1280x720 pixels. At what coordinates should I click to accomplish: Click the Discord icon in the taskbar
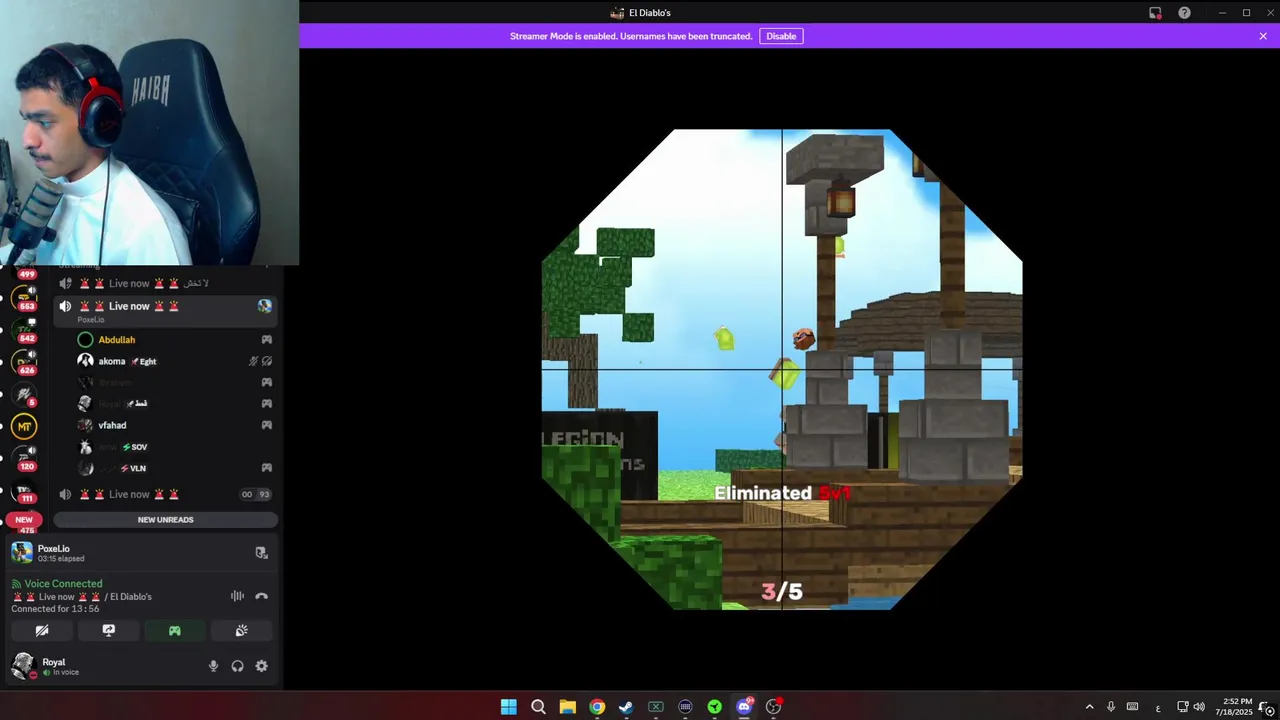coord(744,707)
